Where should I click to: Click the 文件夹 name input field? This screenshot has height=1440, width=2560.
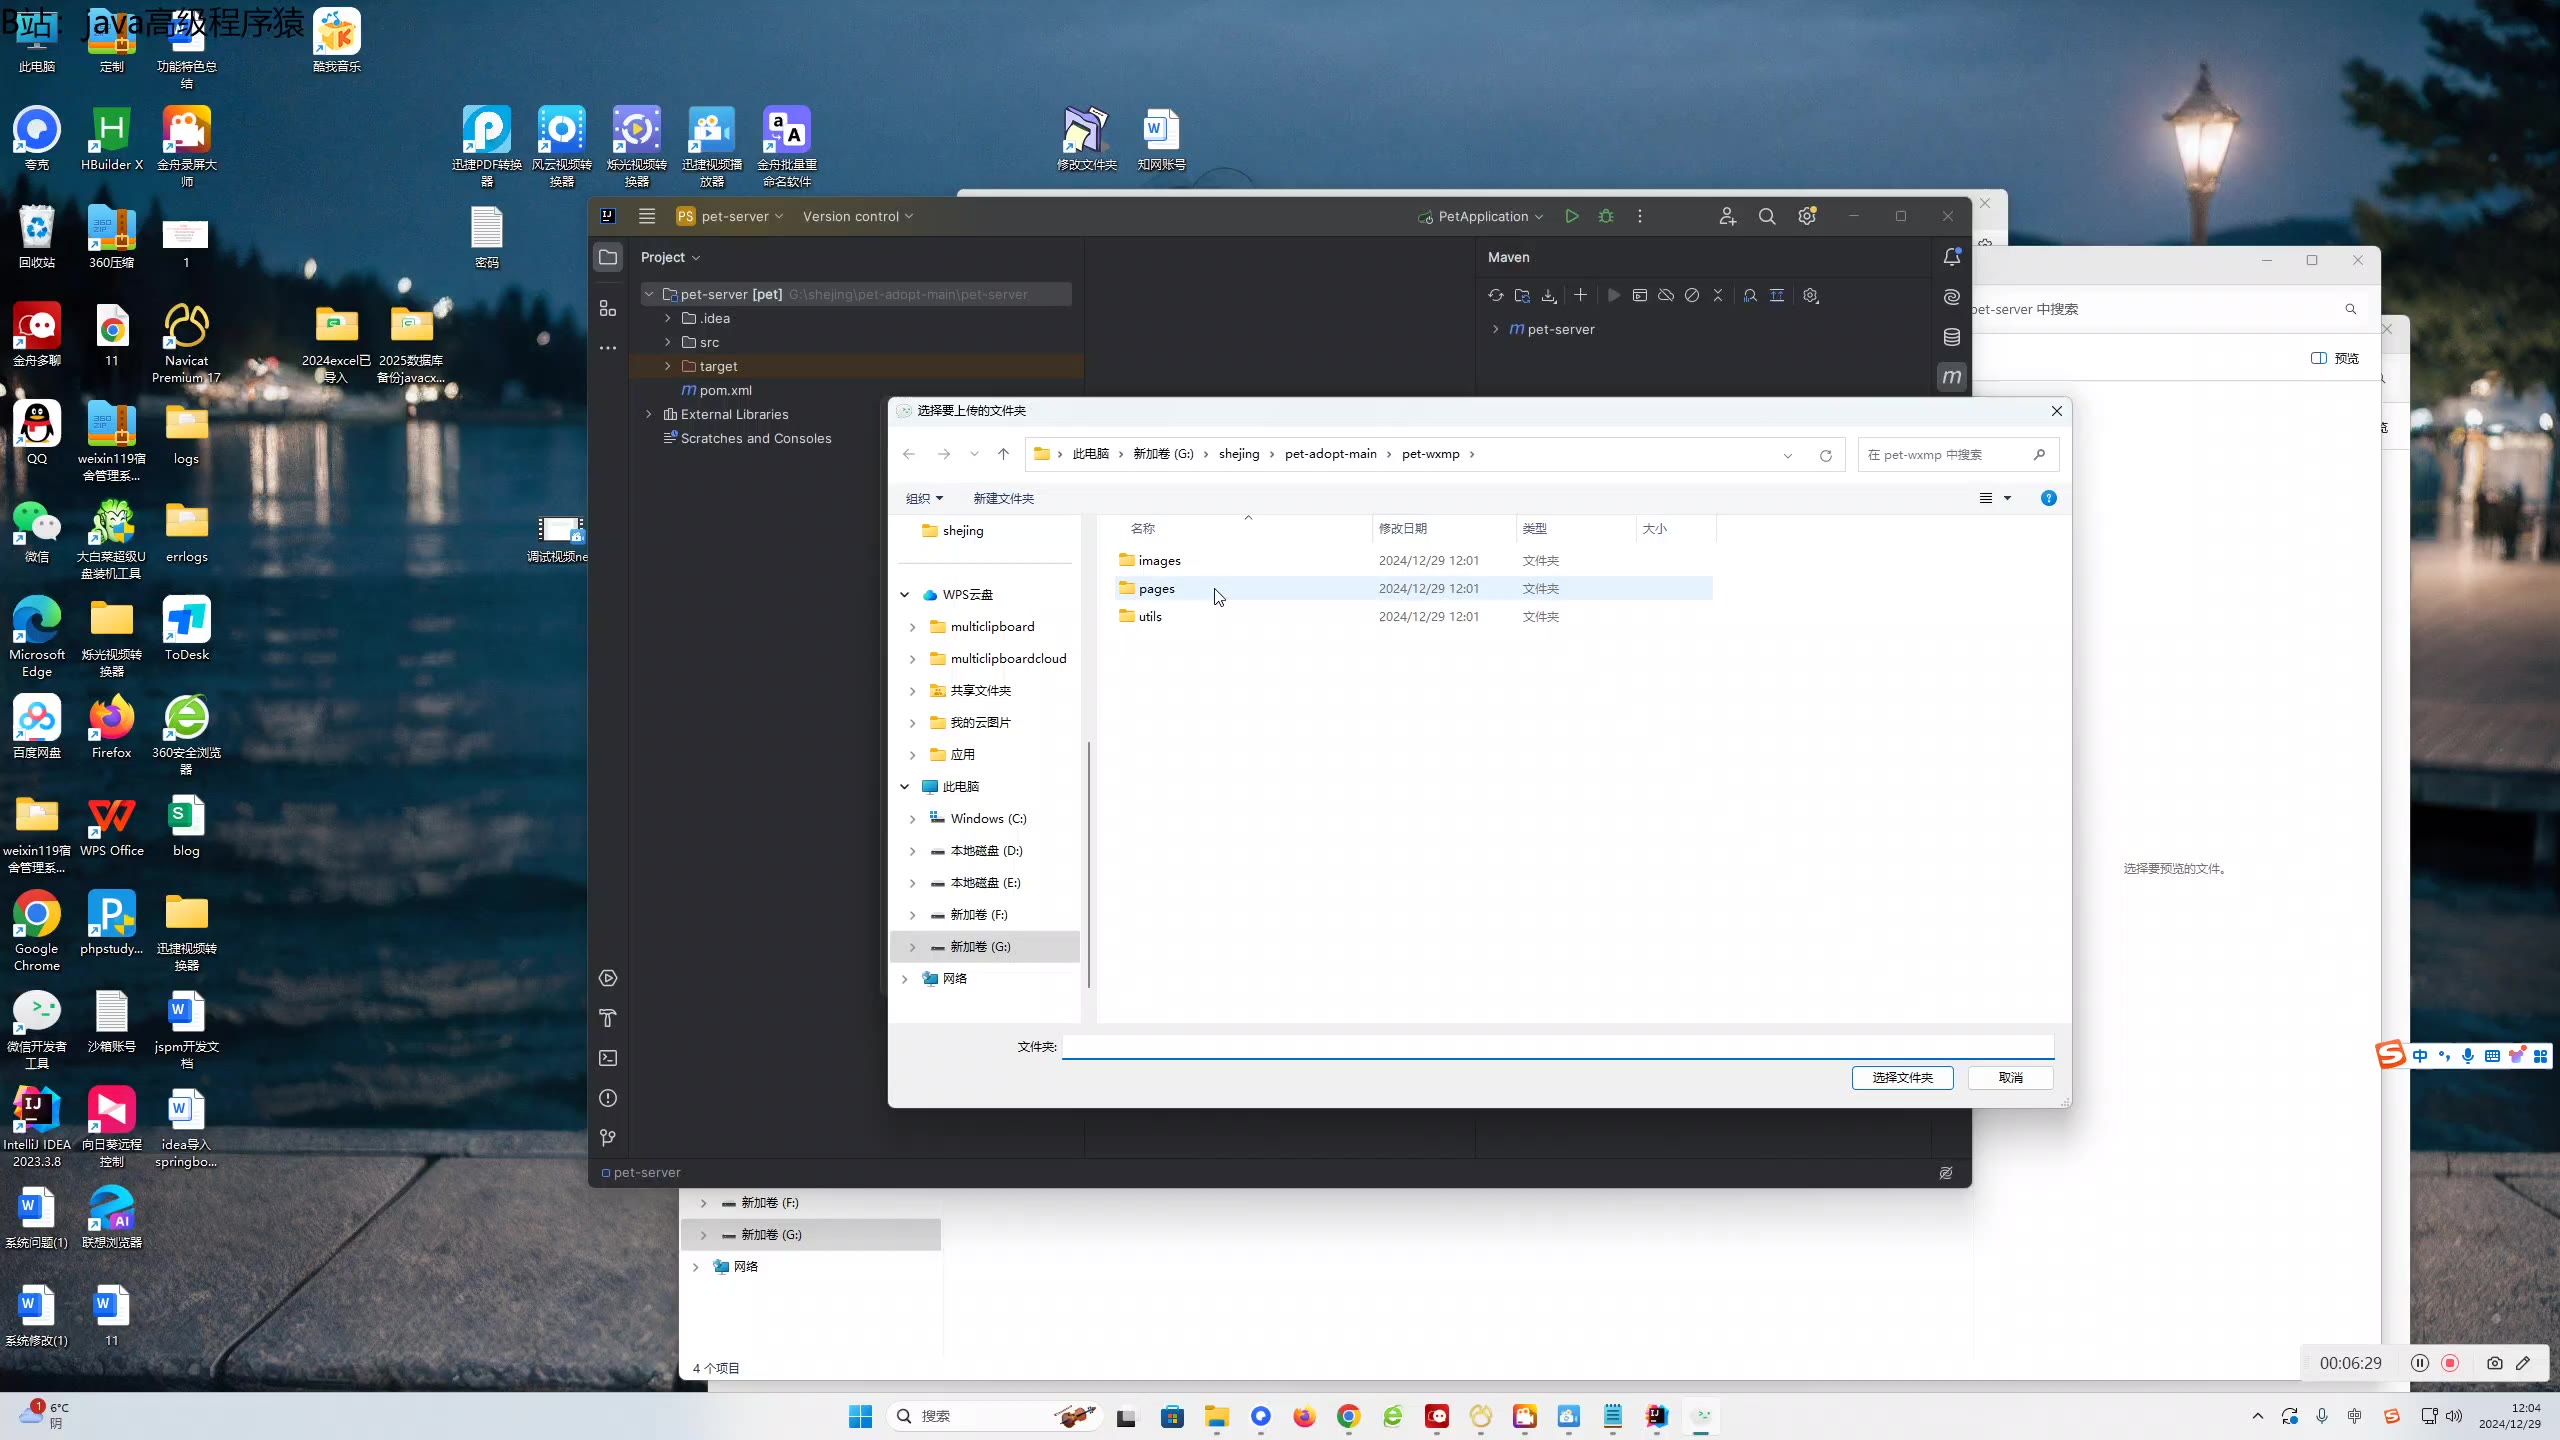(x=1556, y=1047)
